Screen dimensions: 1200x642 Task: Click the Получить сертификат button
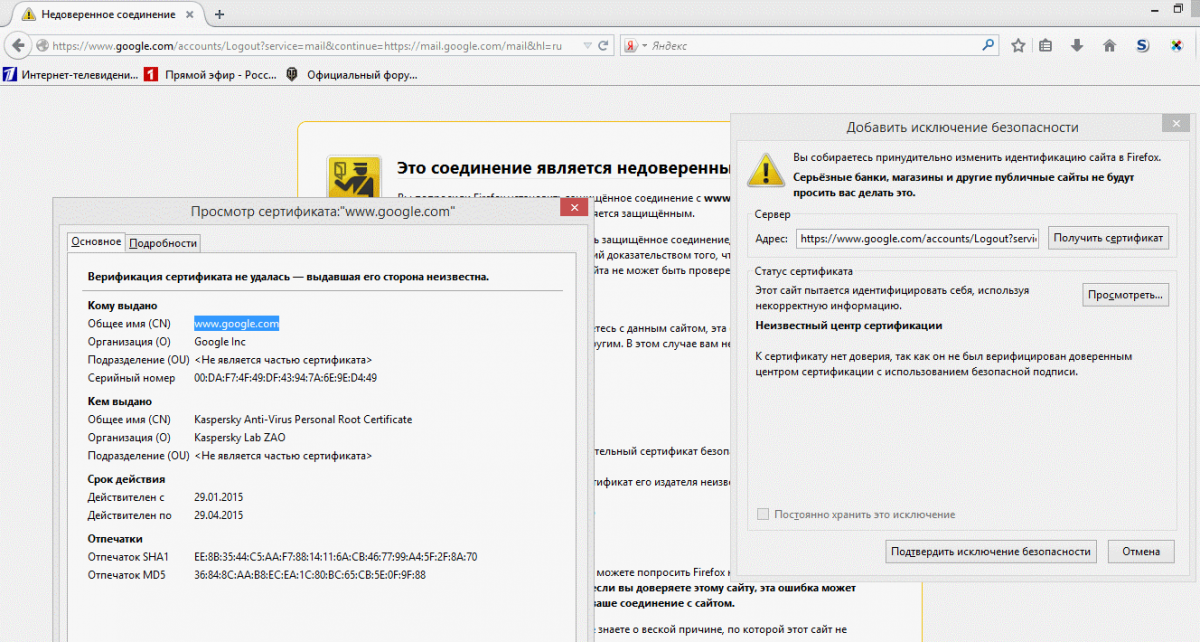click(1108, 238)
